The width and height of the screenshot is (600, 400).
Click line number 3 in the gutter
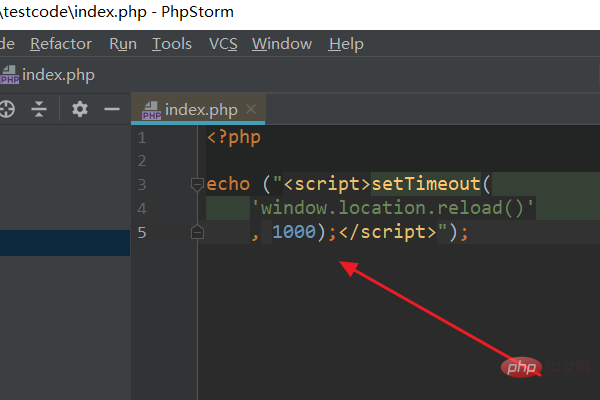(142, 184)
